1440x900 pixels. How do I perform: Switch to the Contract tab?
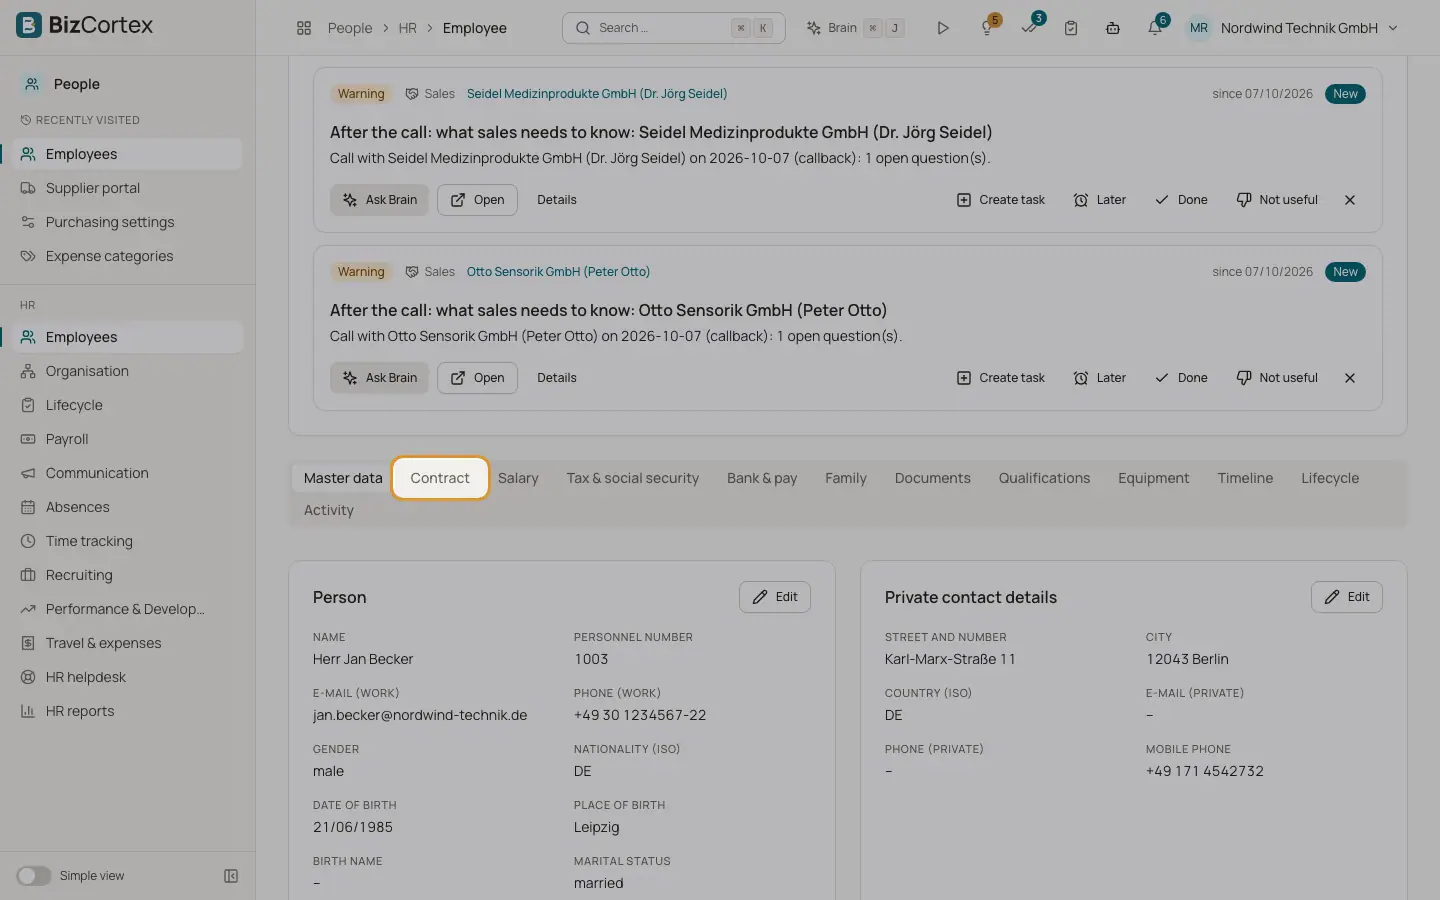pyautogui.click(x=440, y=478)
